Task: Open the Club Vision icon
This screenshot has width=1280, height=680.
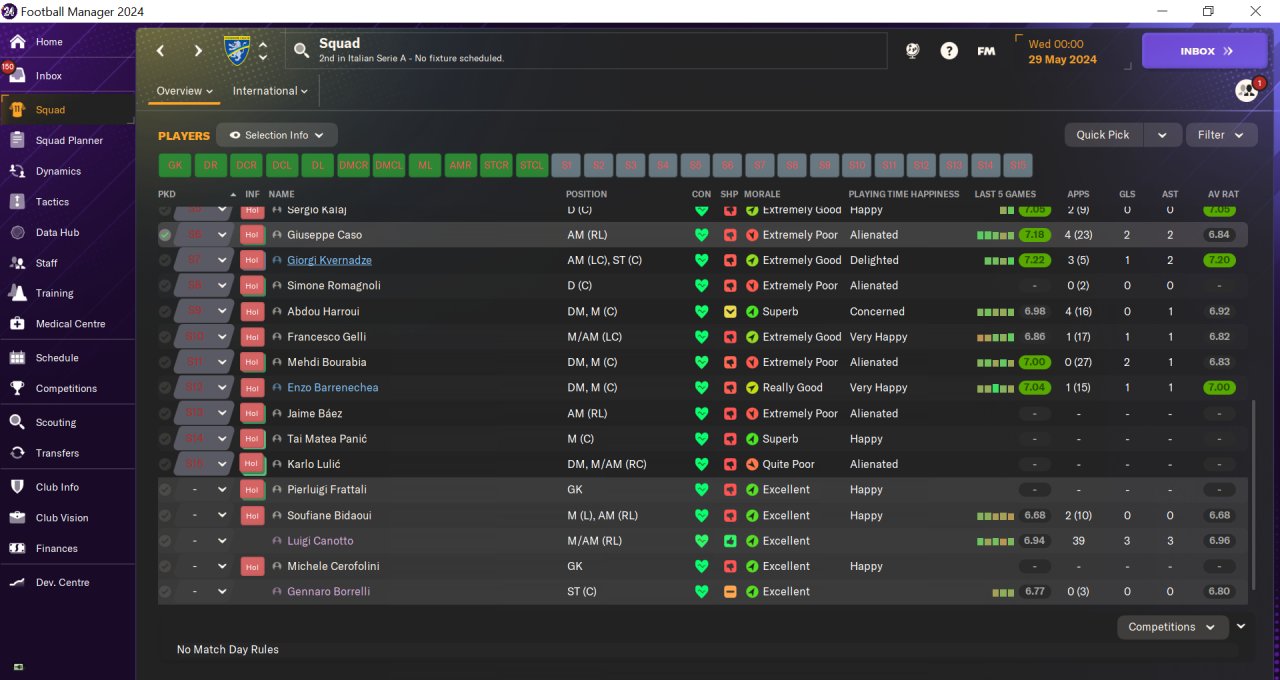Action: click(17, 518)
